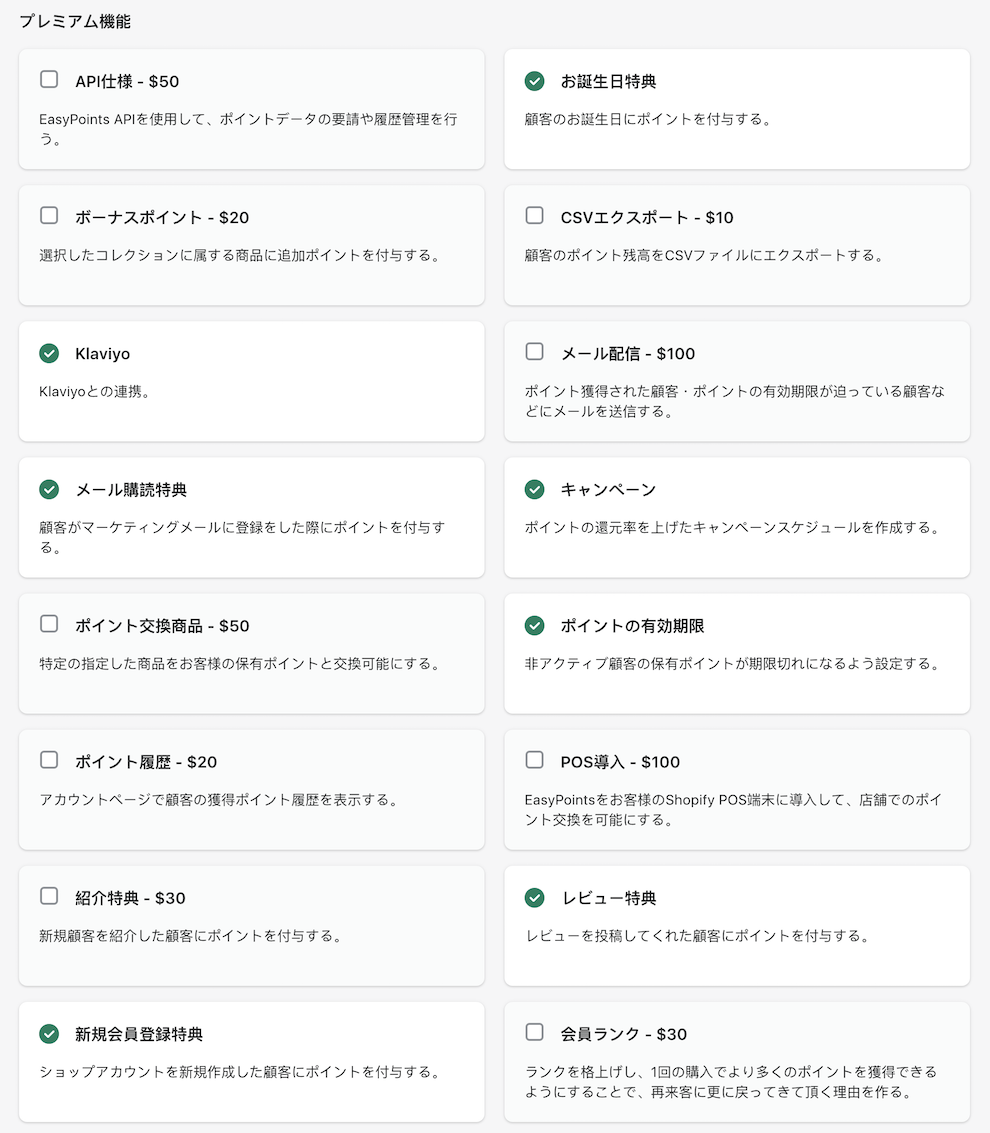Turn off the キャンペーン feature
This screenshot has width=990, height=1133.
coord(534,489)
